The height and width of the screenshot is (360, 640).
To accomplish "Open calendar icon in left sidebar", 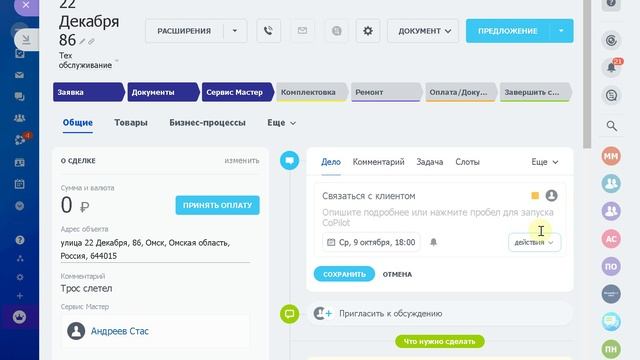I will click(x=19, y=184).
